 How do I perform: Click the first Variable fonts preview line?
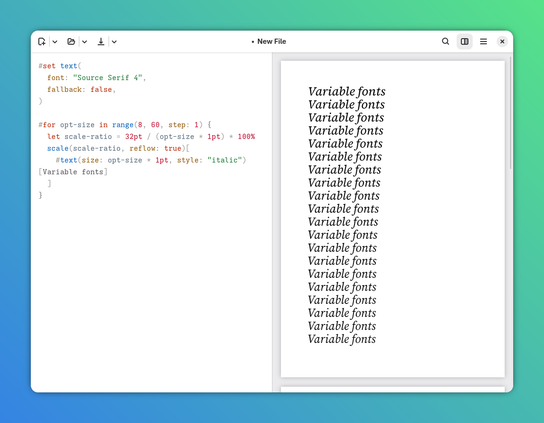[x=347, y=92]
